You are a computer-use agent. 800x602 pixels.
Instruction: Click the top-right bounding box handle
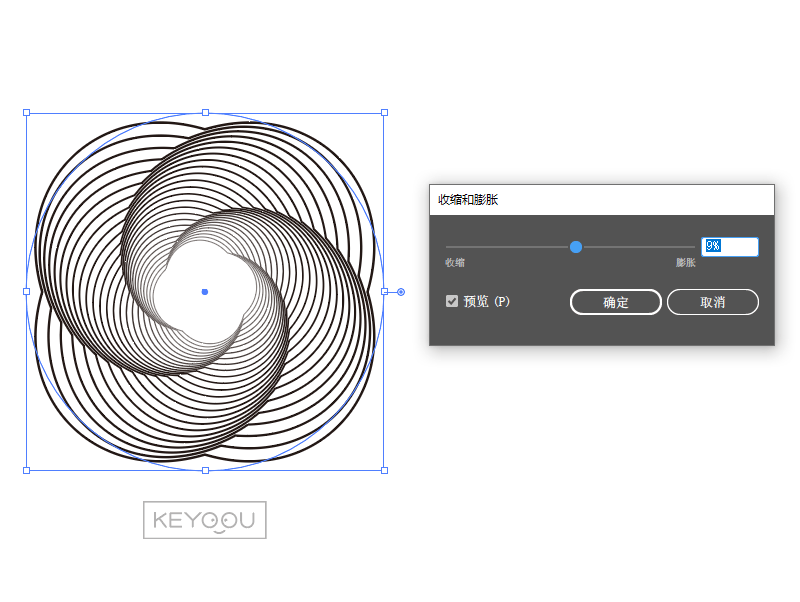pos(384,113)
